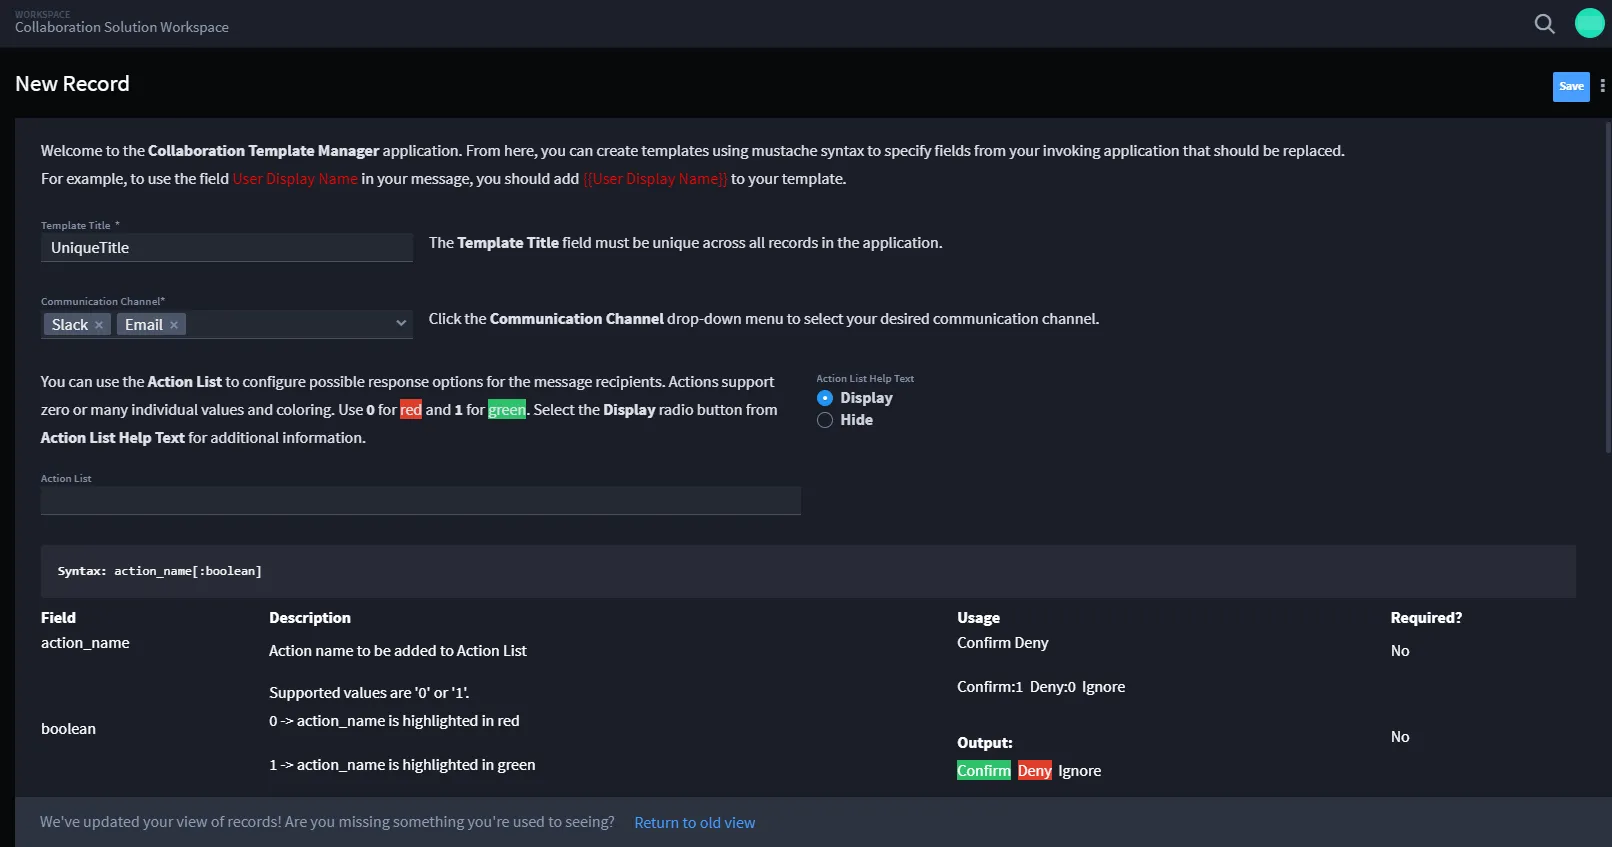Click the red {{User Display Name}} mustache example
The image size is (1612, 847).
click(x=655, y=179)
